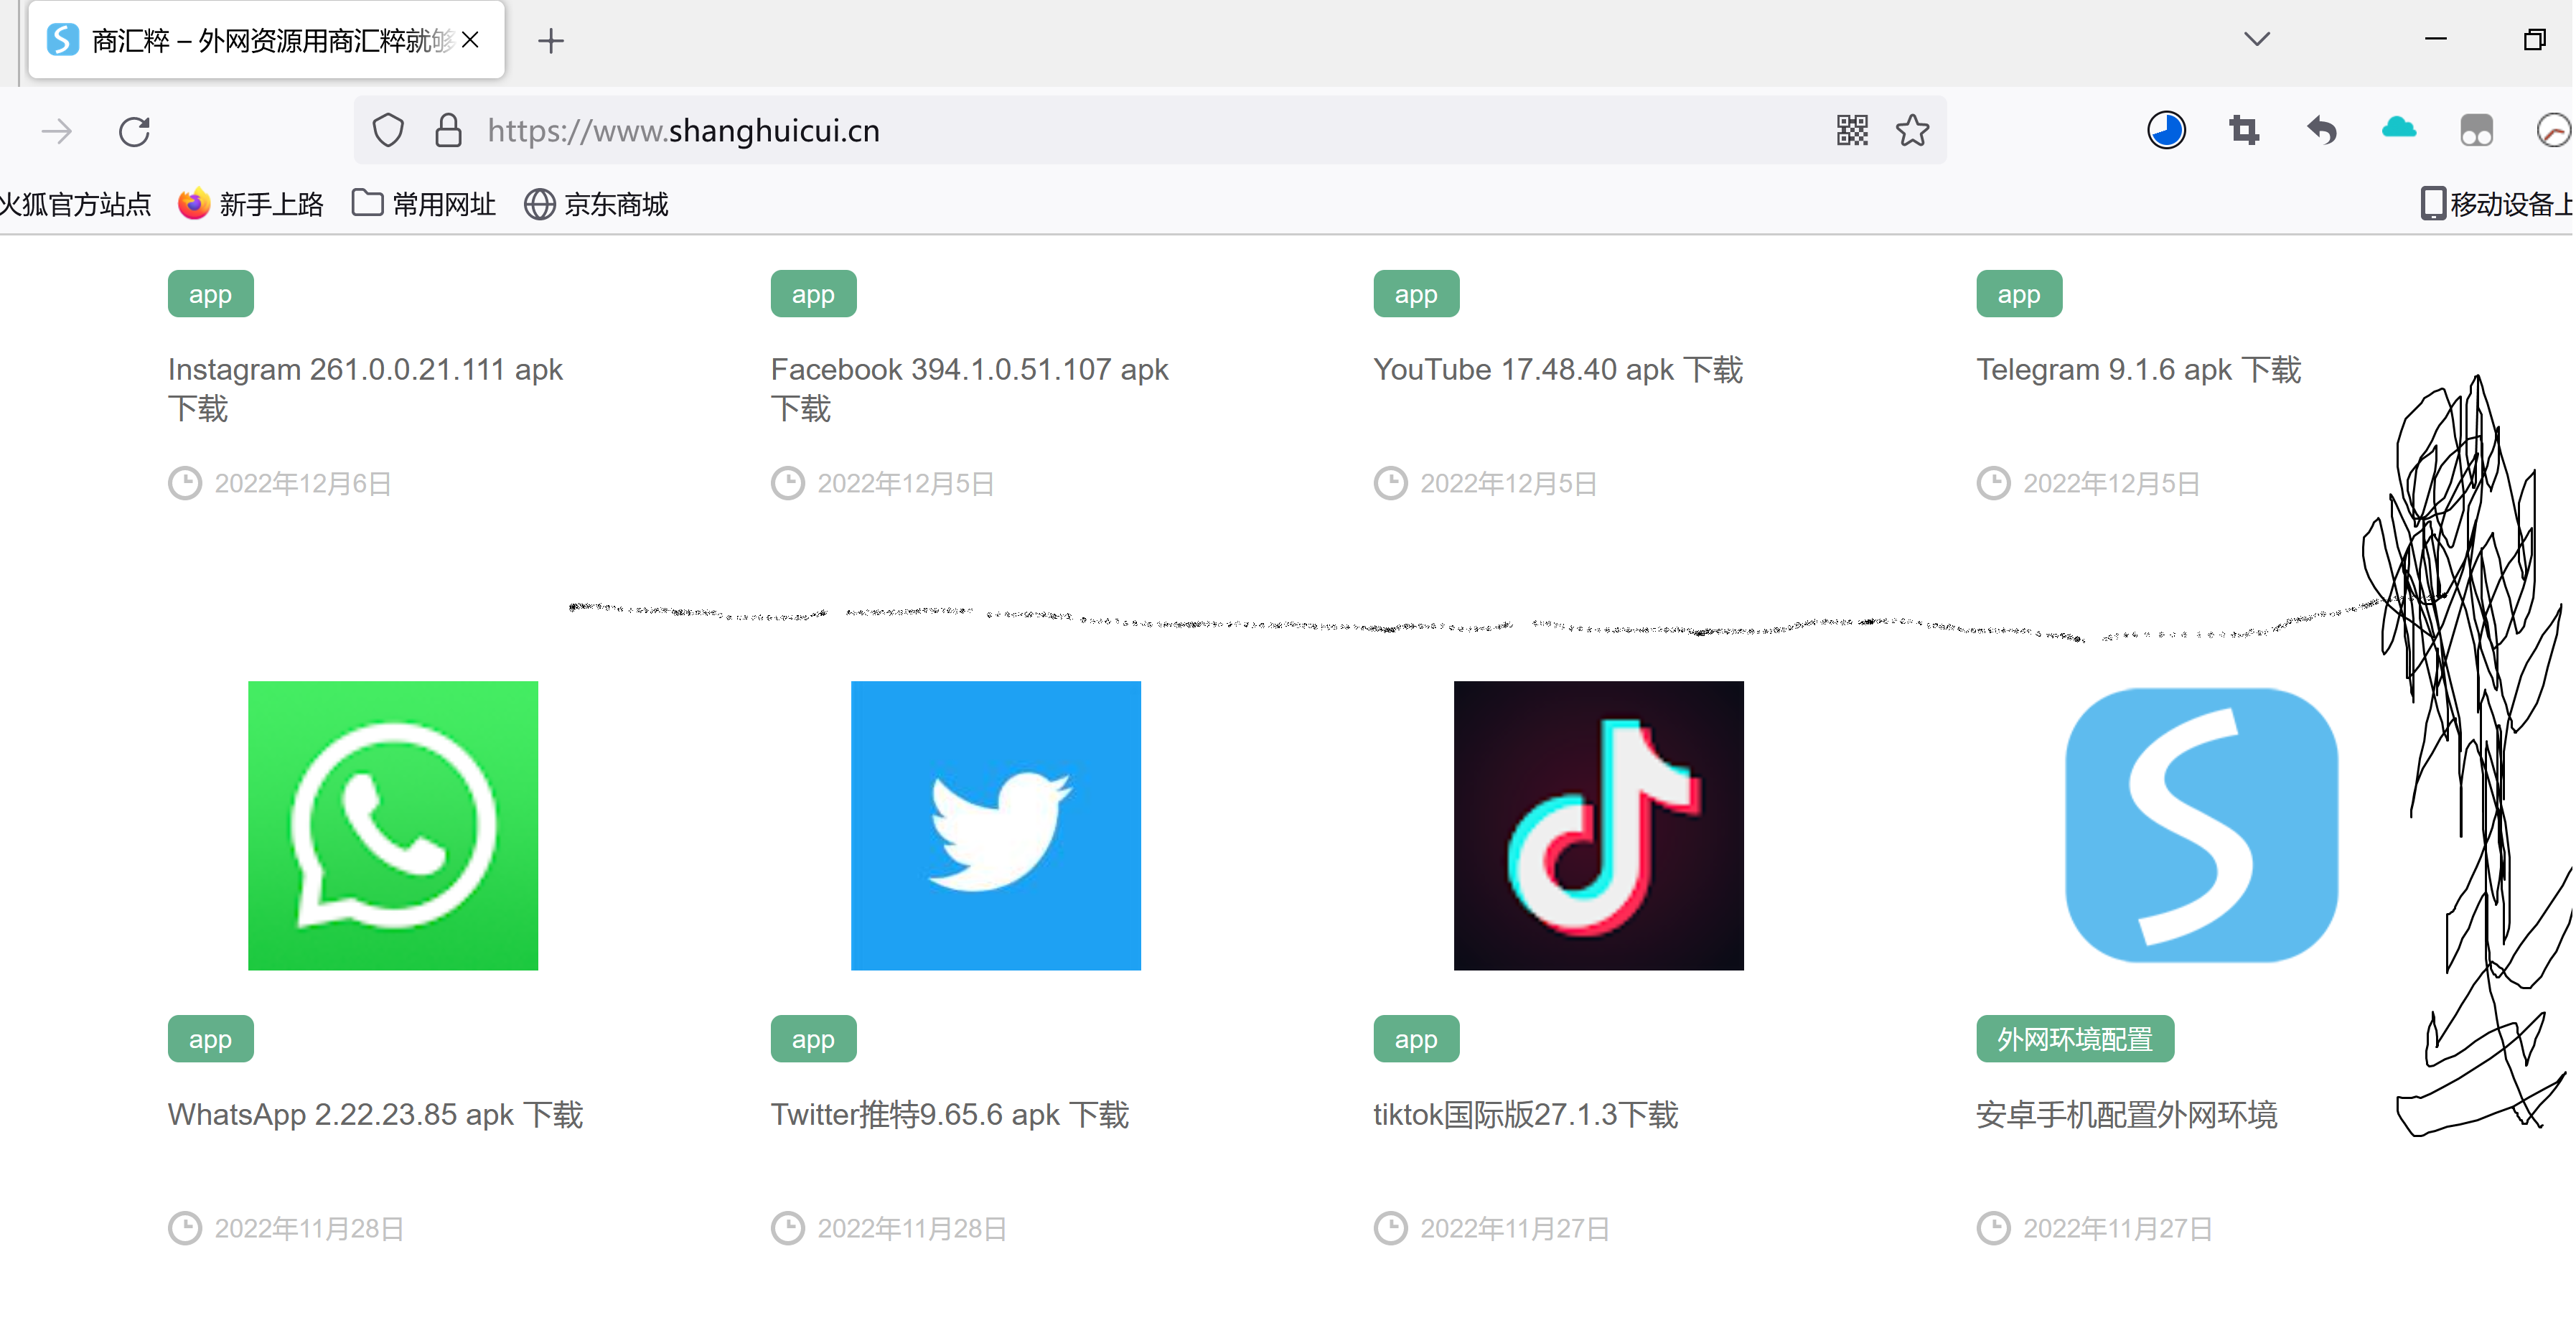The height and width of the screenshot is (1333, 2576).
Task: Click the Twitter bird thumbnail
Action: pos(996,825)
